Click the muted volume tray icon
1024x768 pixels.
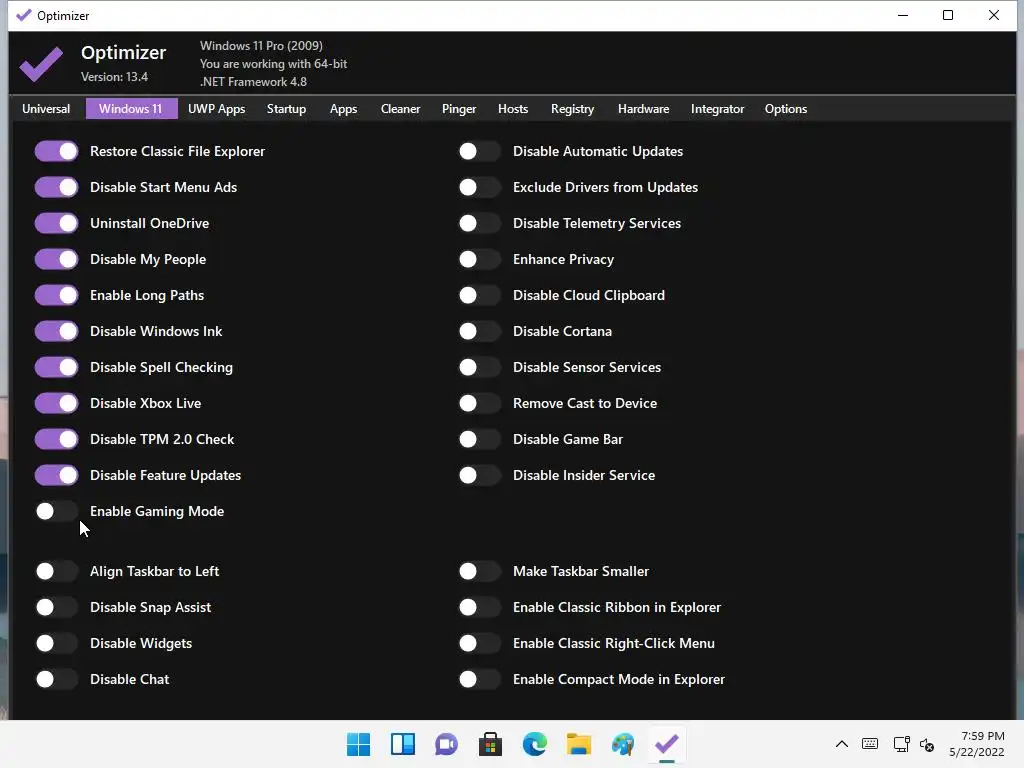click(x=927, y=744)
